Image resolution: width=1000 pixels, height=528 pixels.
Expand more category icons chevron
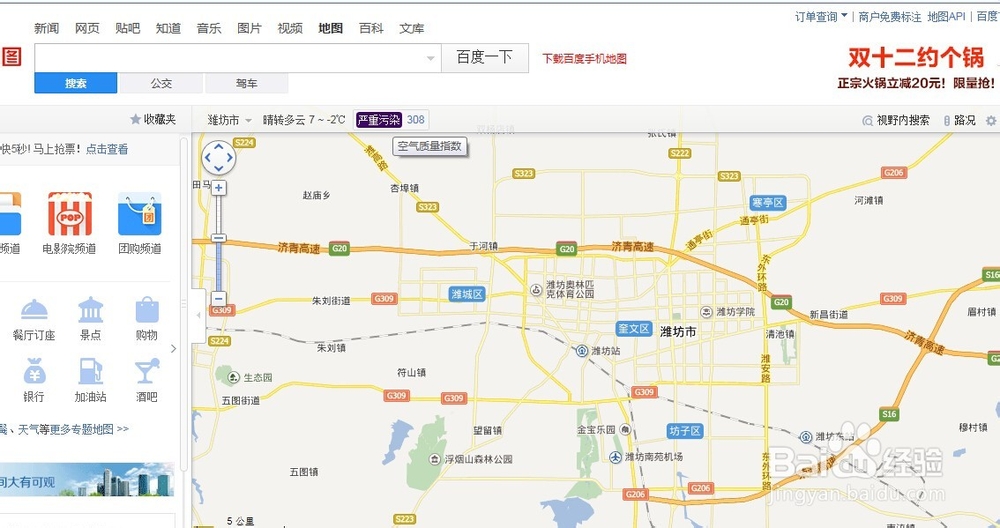point(173,349)
